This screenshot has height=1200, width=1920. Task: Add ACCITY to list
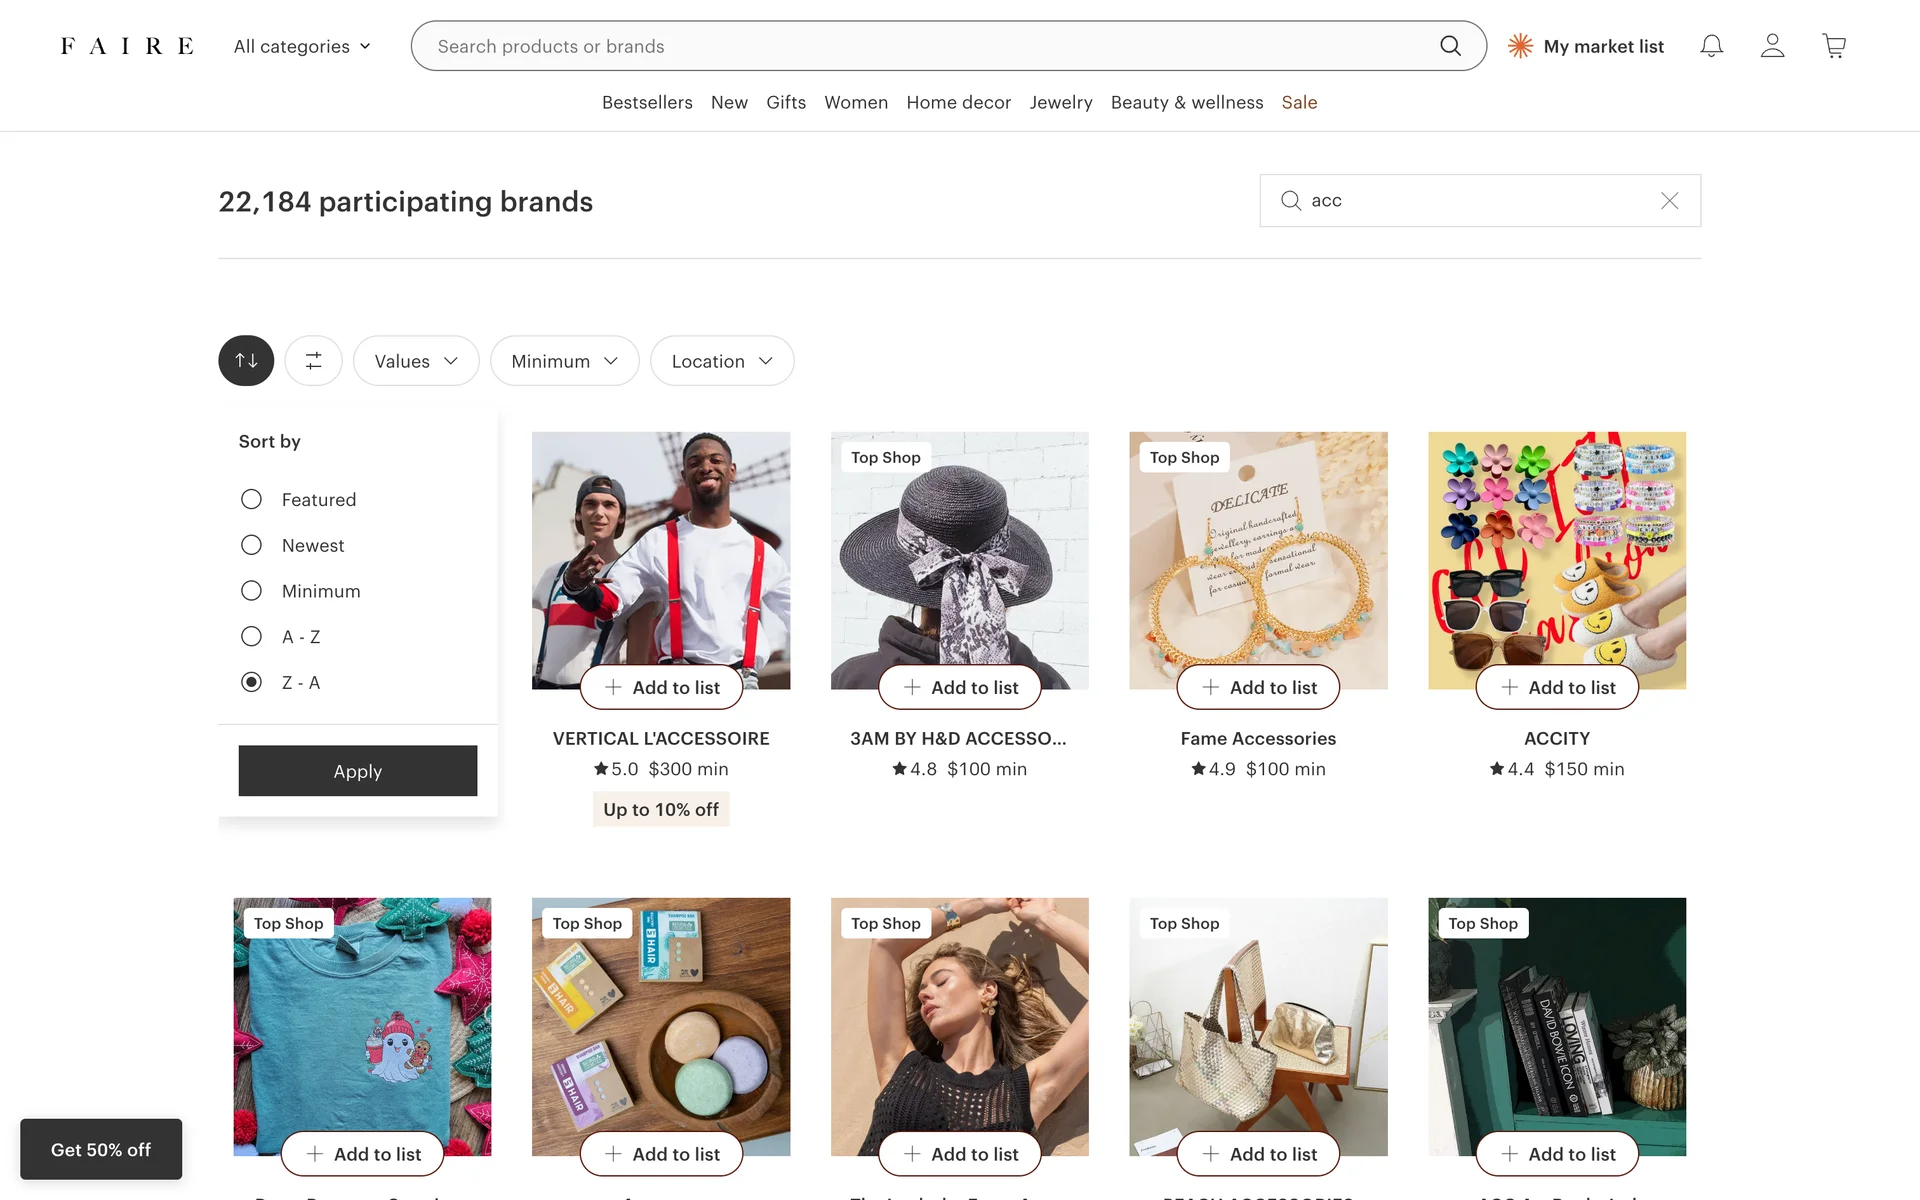point(1557,688)
